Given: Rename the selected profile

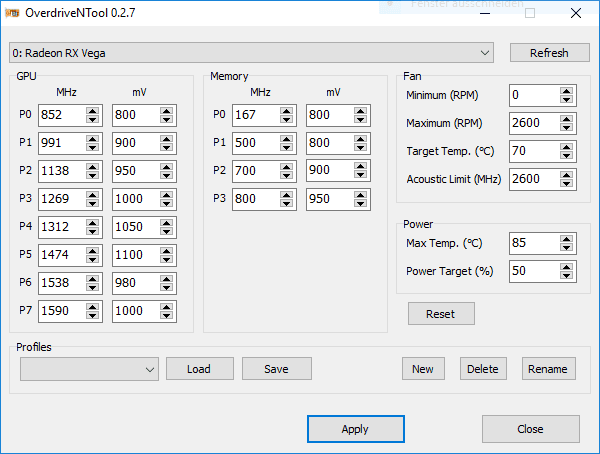Looking at the screenshot, I should click(549, 369).
